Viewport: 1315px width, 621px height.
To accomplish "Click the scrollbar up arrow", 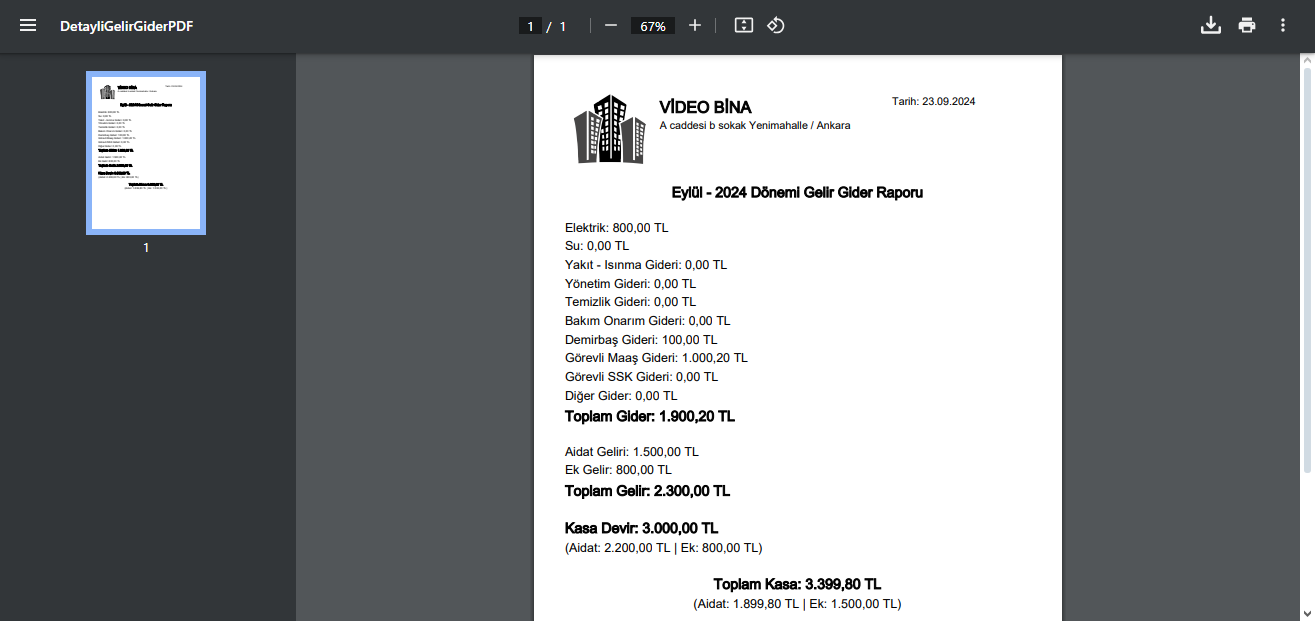I will coord(1307,62).
